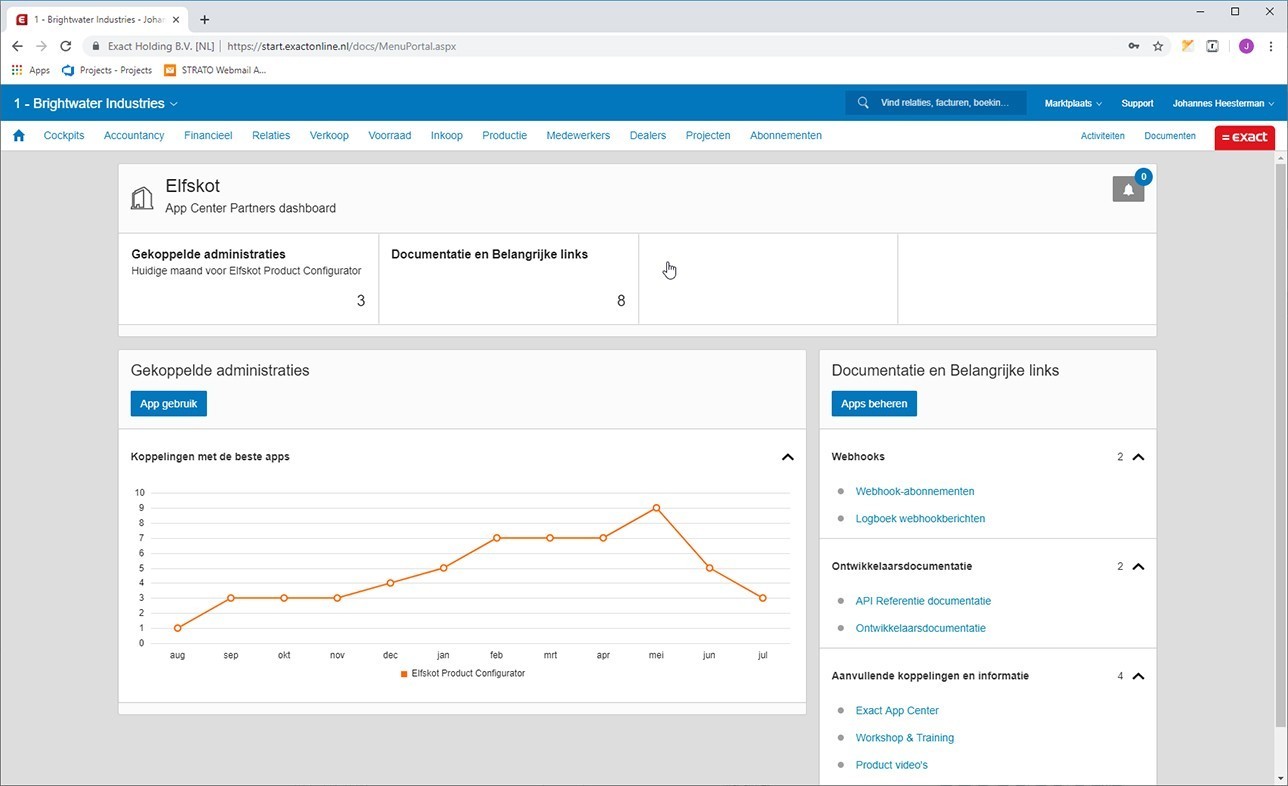Viewport: 1288px width, 786px height.
Task: Open the Chrome profile avatar
Action: point(1246,46)
